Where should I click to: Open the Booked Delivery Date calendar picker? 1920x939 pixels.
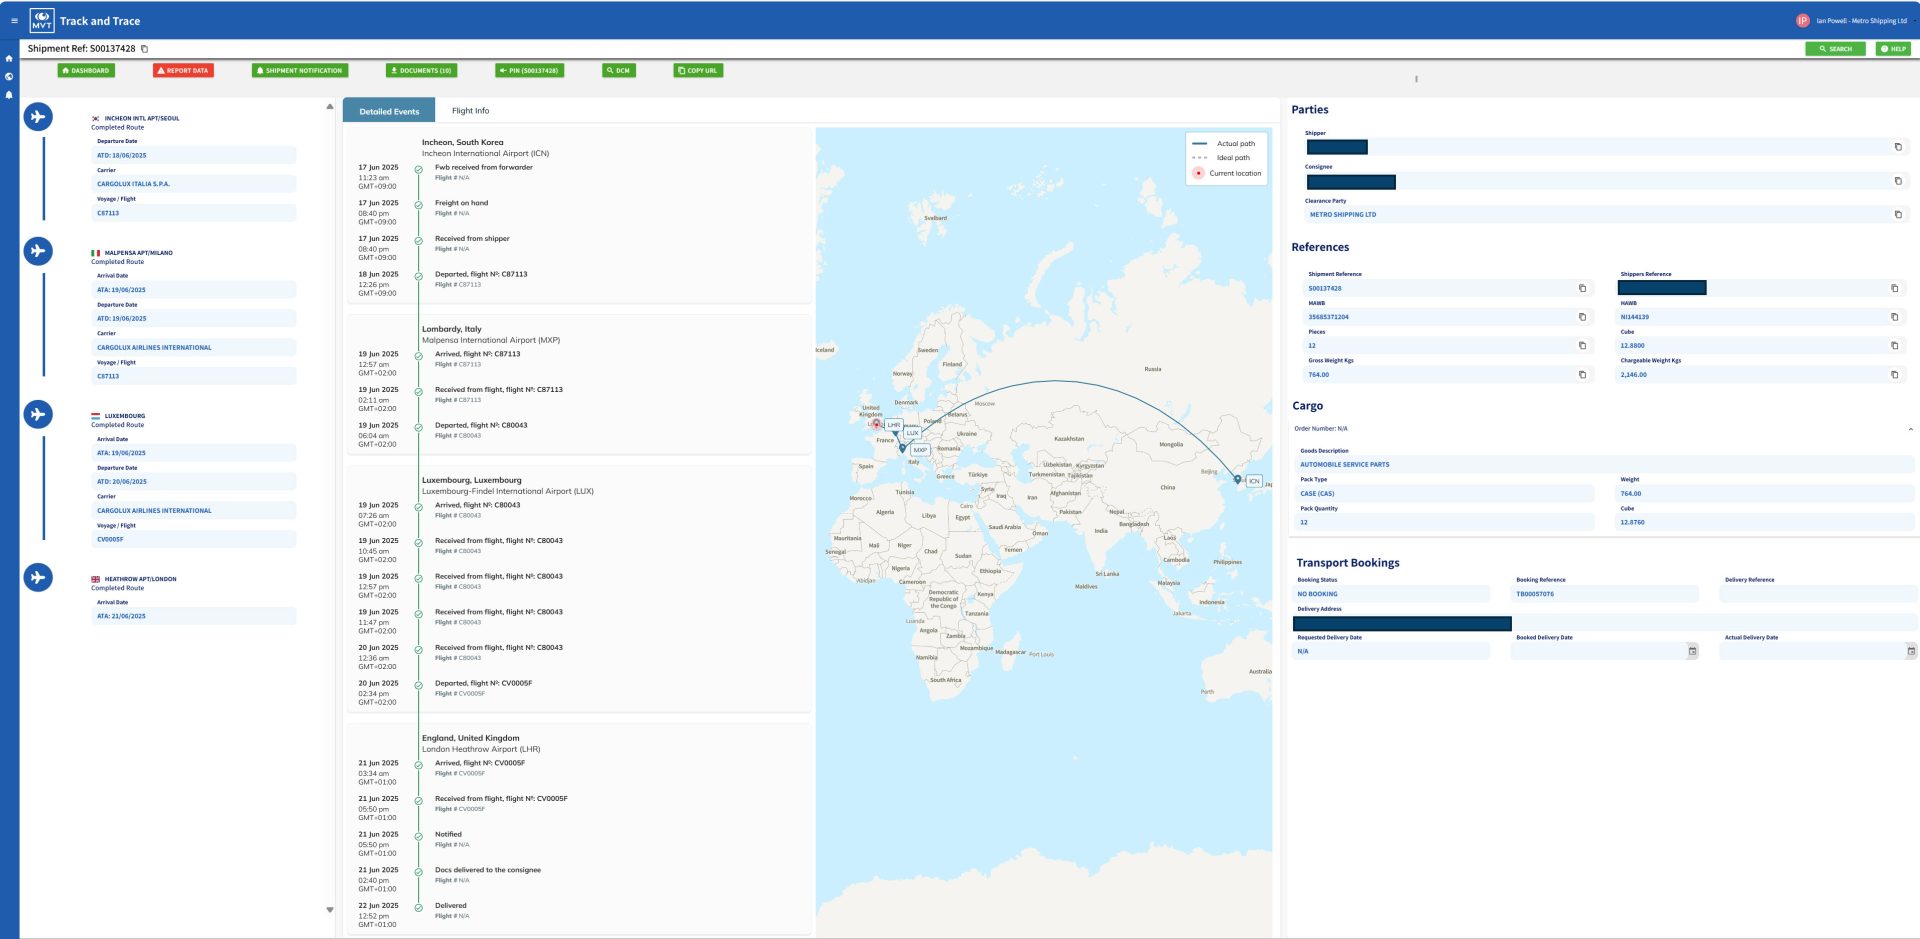[1692, 652]
